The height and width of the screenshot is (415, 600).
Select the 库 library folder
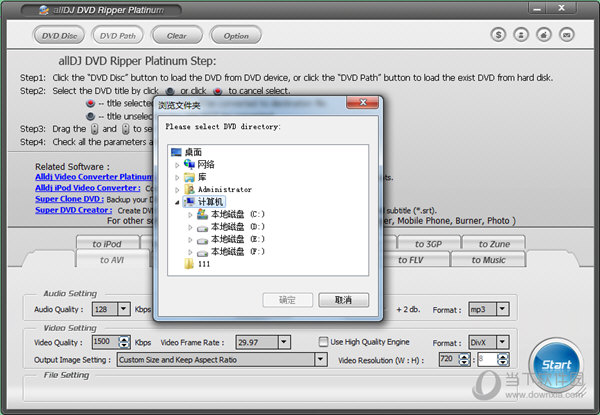pyautogui.click(x=195, y=177)
